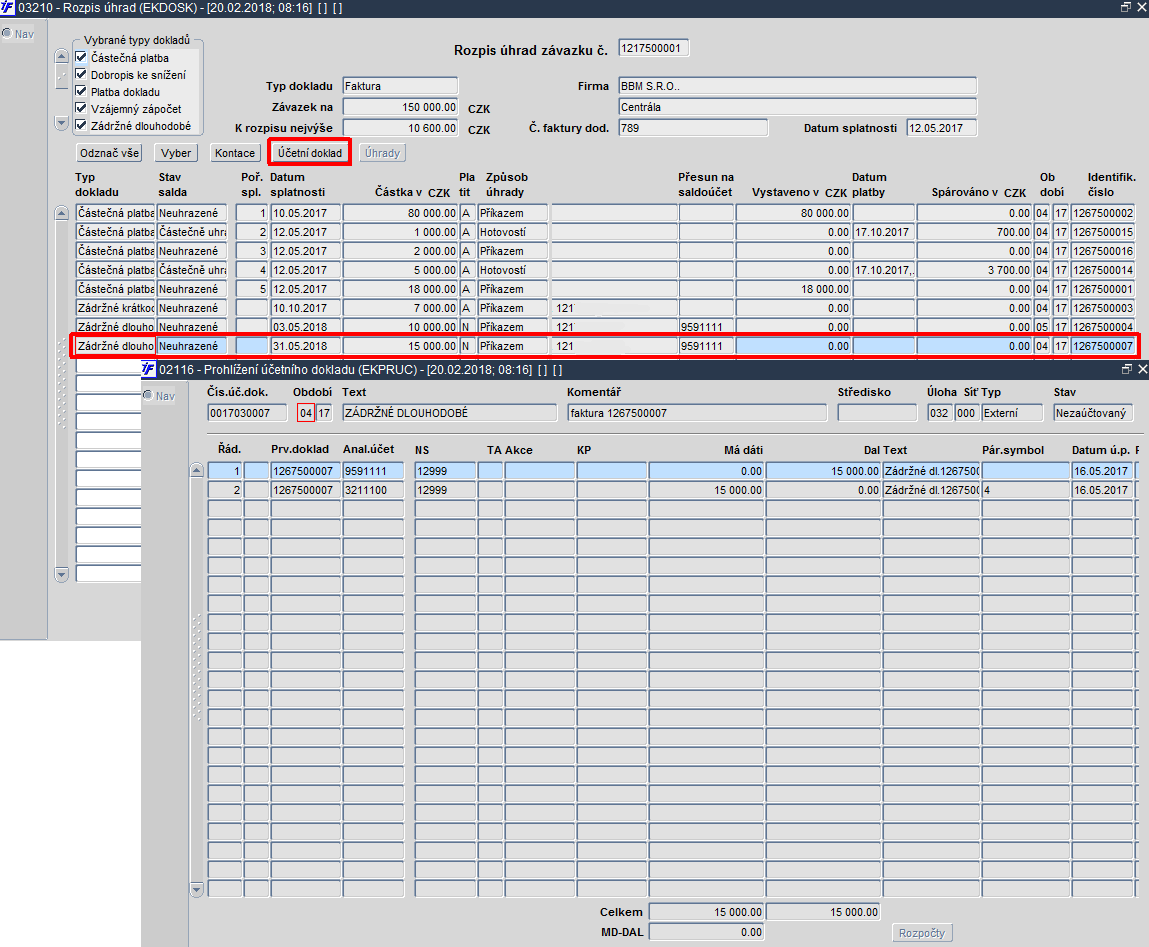This screenshot has height=947, width=1149.
Task: Select the 80 000.00 Částka cell
Action: 400,213
